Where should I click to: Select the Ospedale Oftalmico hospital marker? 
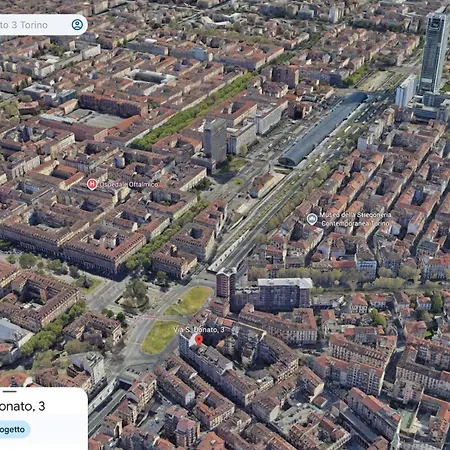click(92, 184)
